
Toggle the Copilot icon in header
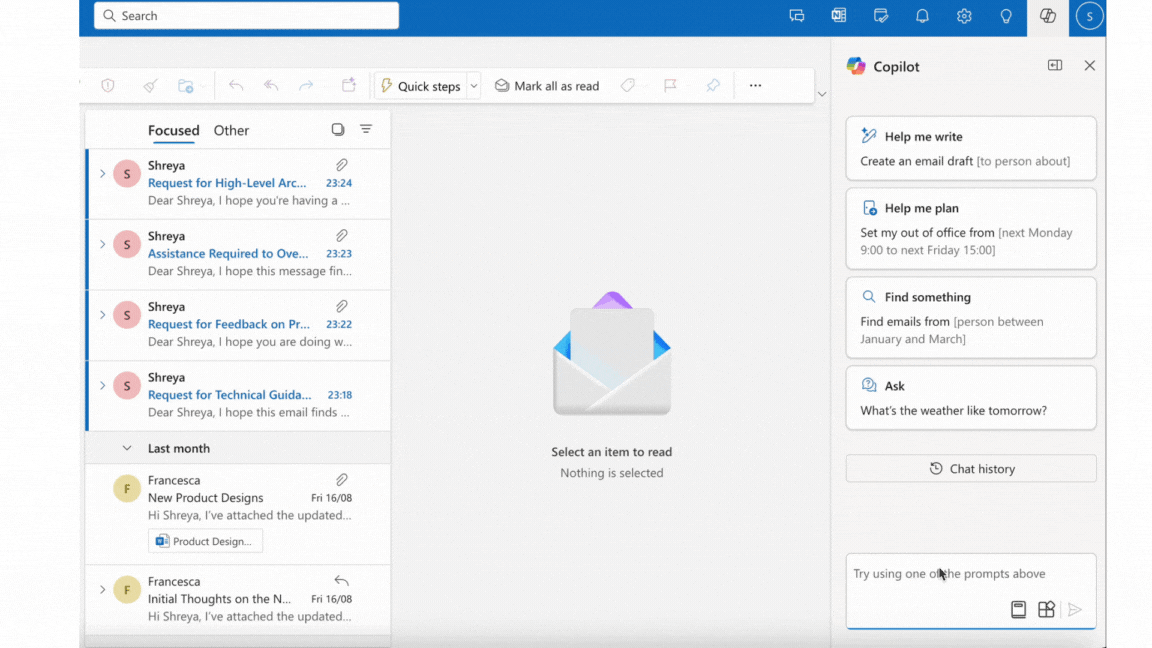[x=1048, y=15]
